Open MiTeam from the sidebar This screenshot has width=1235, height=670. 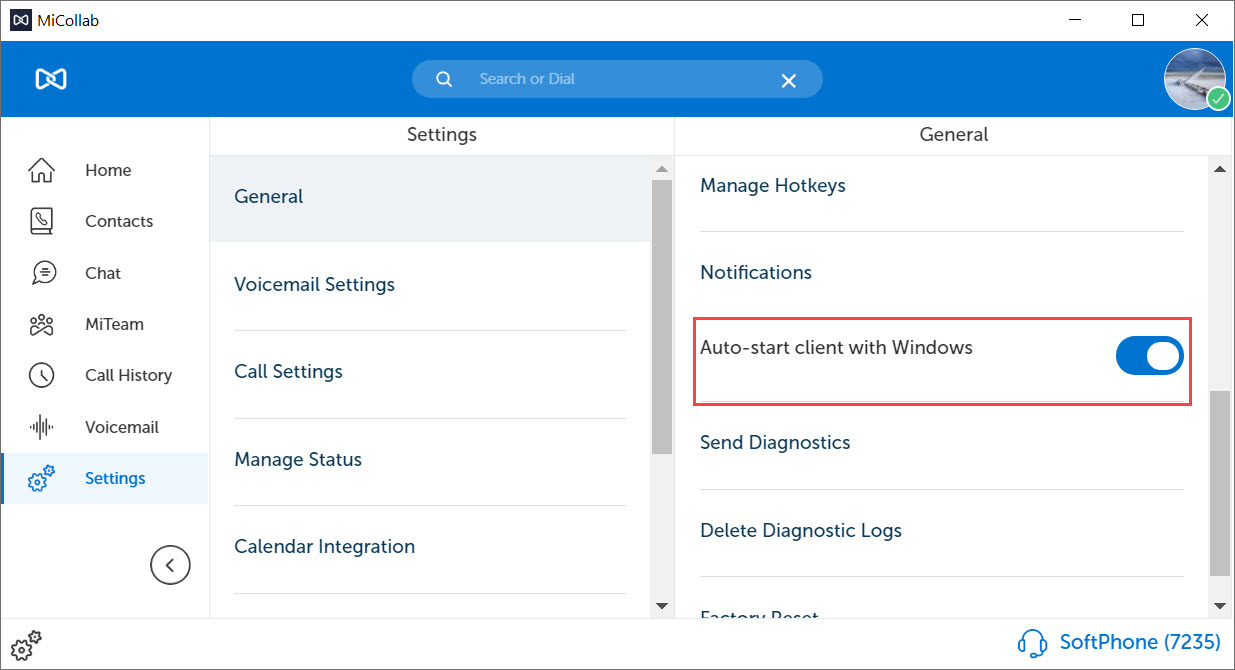[41, 324]
